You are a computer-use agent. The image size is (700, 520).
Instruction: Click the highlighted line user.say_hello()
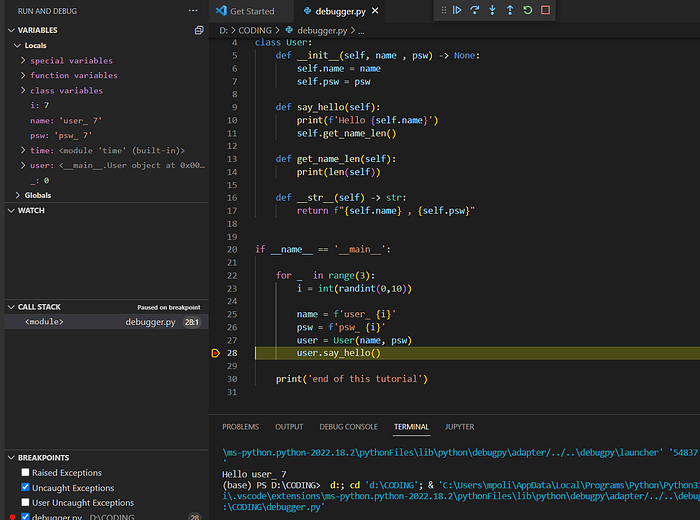tap(338, 353)
